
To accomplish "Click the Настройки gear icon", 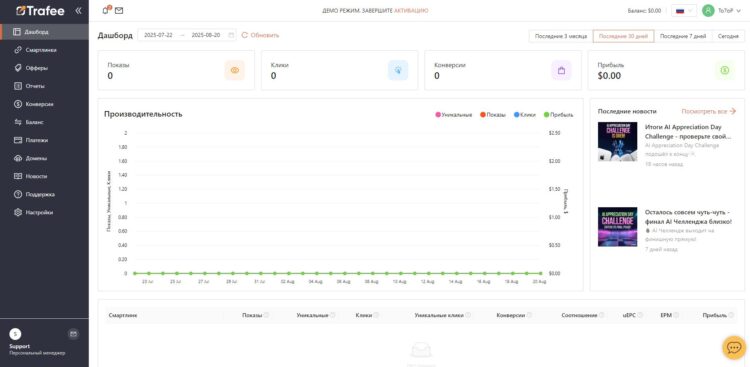I will point(18,212).
